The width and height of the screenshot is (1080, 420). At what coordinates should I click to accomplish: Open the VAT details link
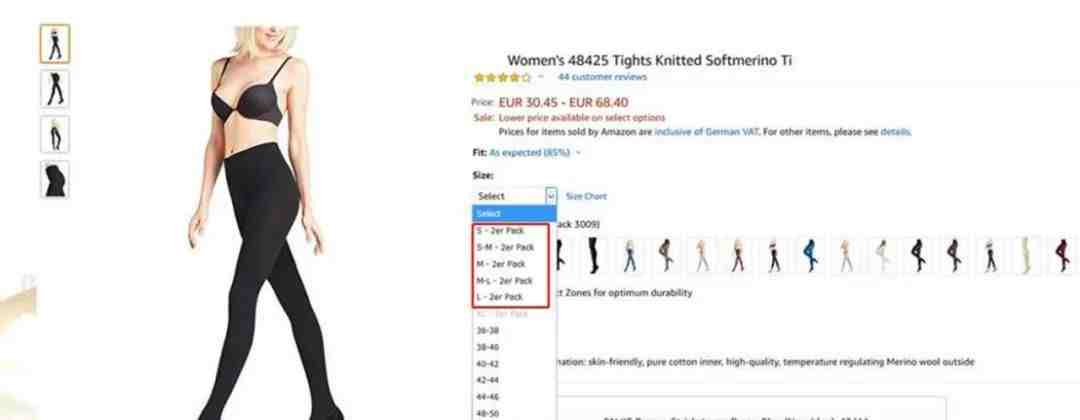point(895,132)
